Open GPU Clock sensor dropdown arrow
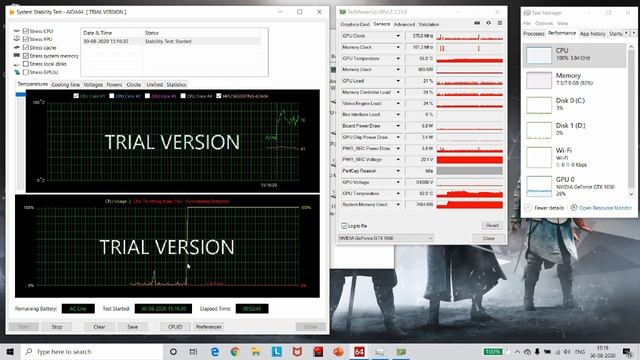Image resolution: width=640 pixels, height=360 pixels. [398, 36]
